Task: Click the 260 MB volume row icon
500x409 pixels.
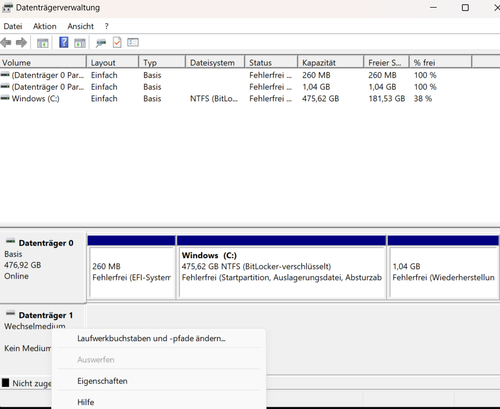Action: tap(5, 74)
